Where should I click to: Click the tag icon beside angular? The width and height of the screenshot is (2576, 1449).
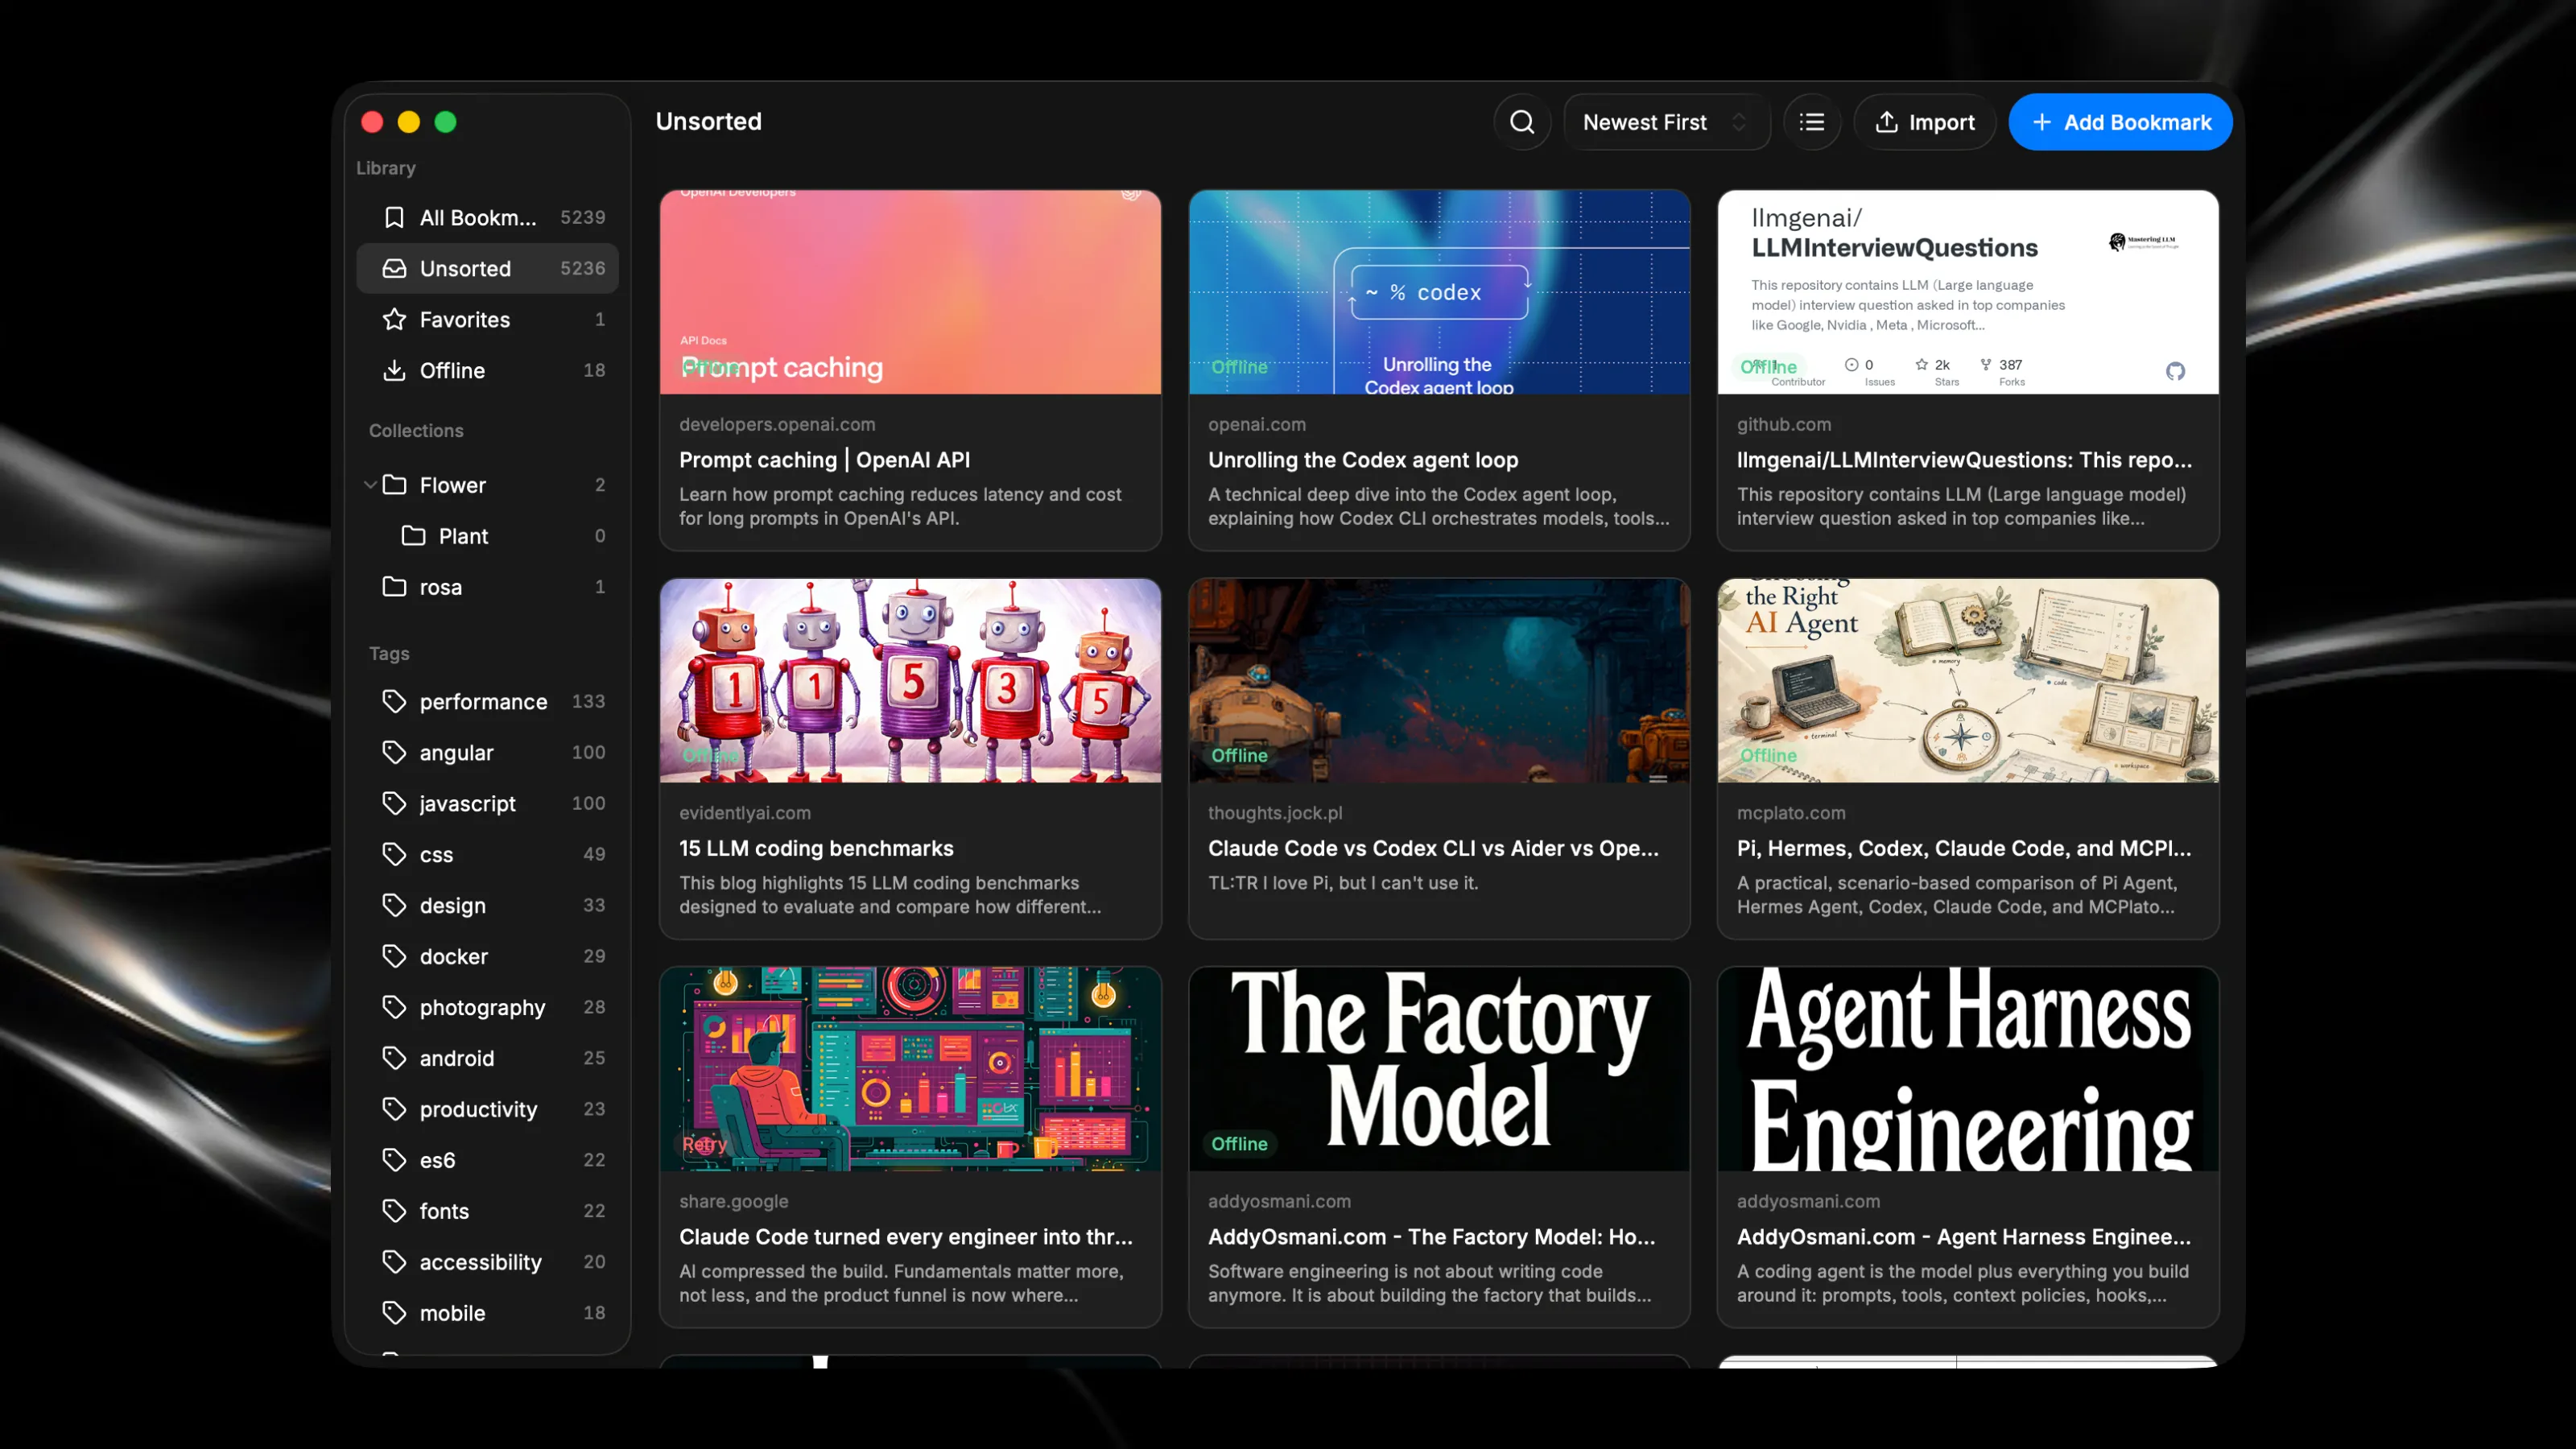click(394, 752)
